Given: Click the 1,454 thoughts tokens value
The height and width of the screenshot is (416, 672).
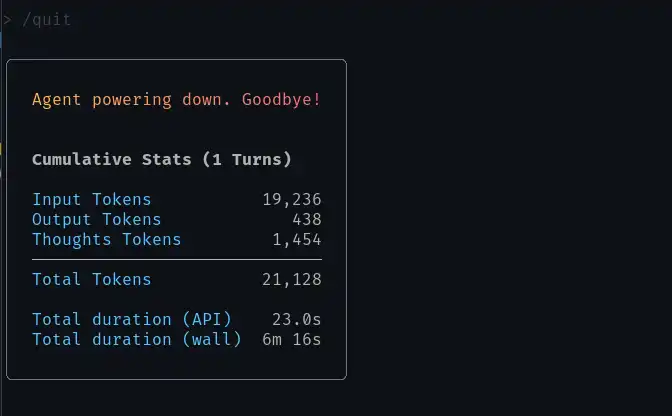Looking at the screenshot, I should pos(296,239).
